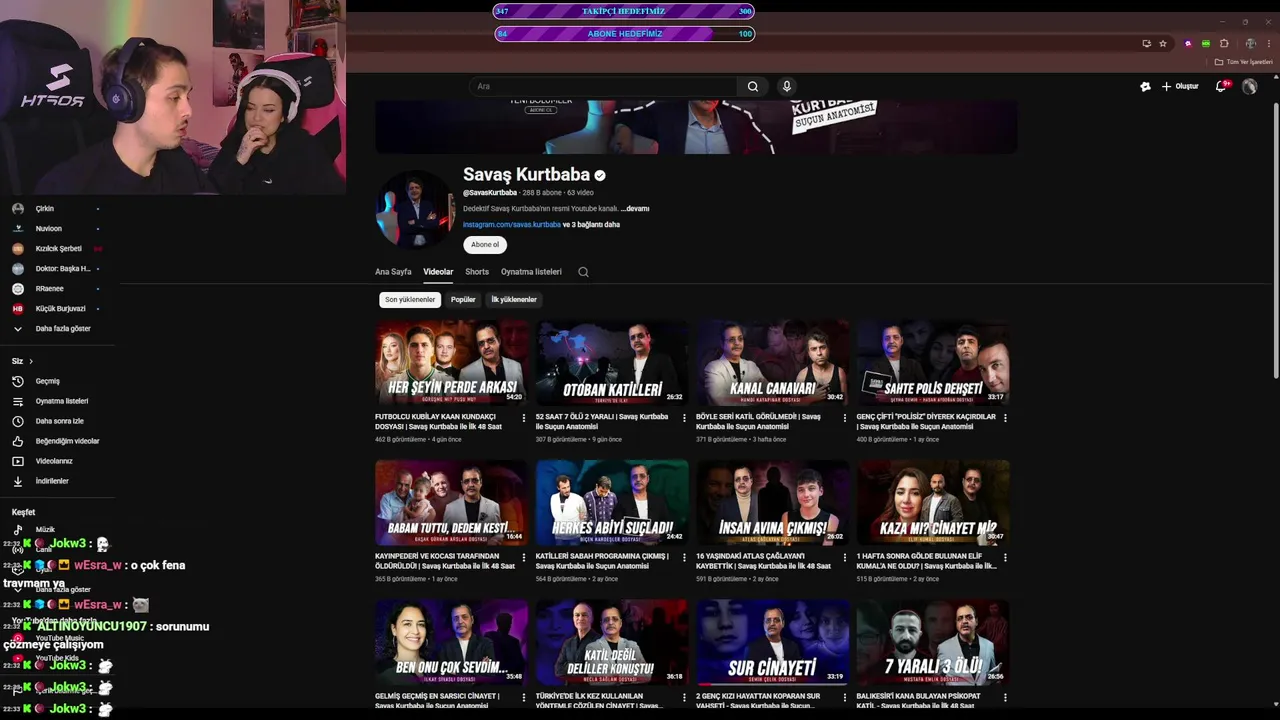Image resolution: width=1280 pixels, height=720 pixels.
Task: Open the RRaenee subscription in sidebar
Action: (x=50, y=289)
